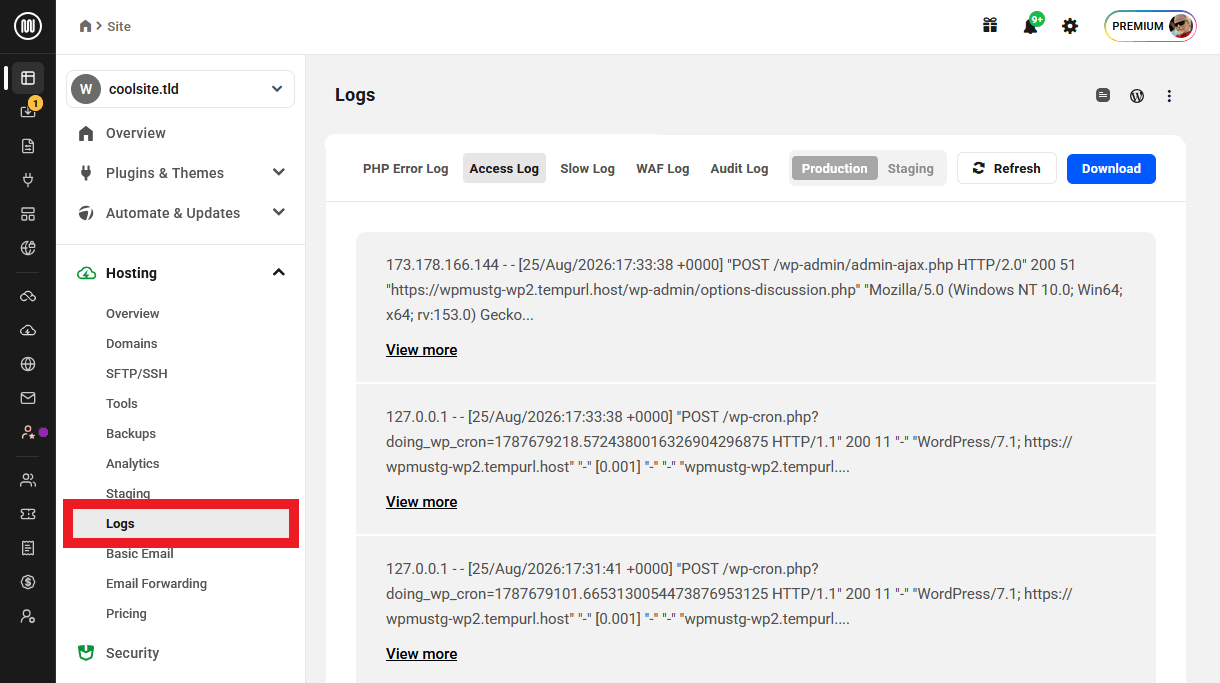Open the coolsite.tld site selector dropdown
Viewport: 1220px width, 683px height.
coord(181,89)
